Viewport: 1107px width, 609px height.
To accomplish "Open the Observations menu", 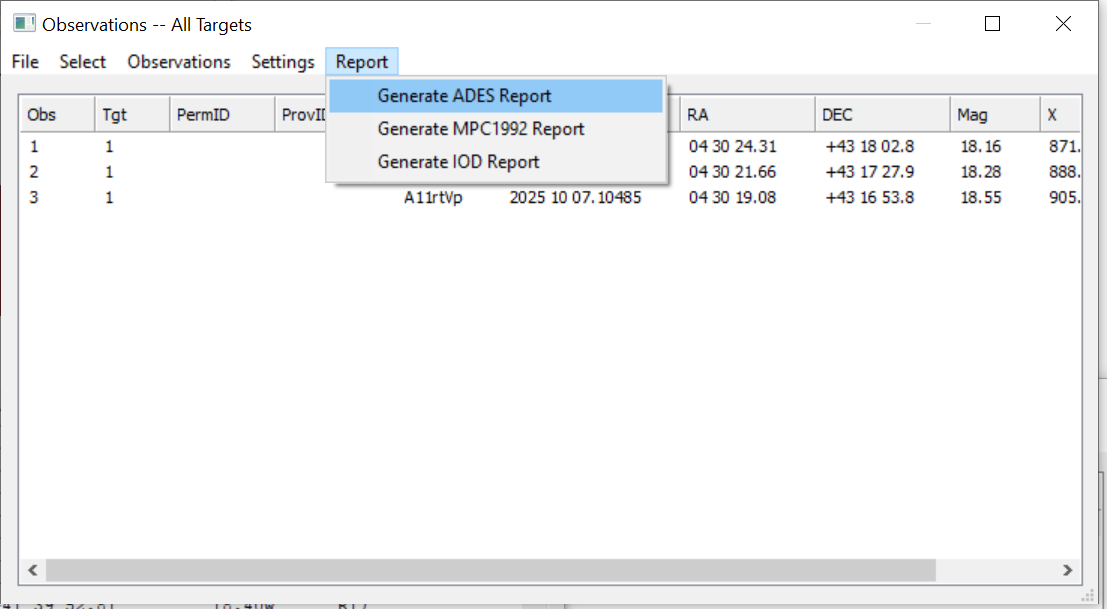I will point(179,62).
